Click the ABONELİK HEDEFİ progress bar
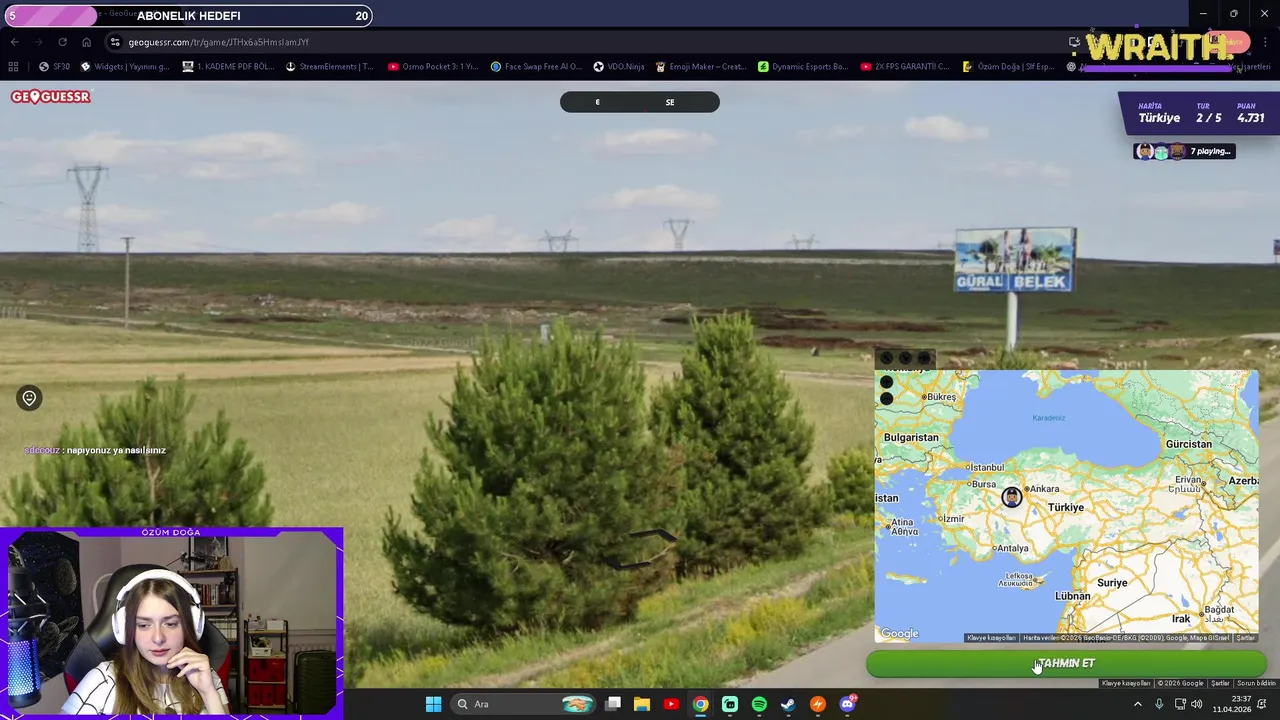The width and height of the screenshot is (1280, 720). [188, 16]
